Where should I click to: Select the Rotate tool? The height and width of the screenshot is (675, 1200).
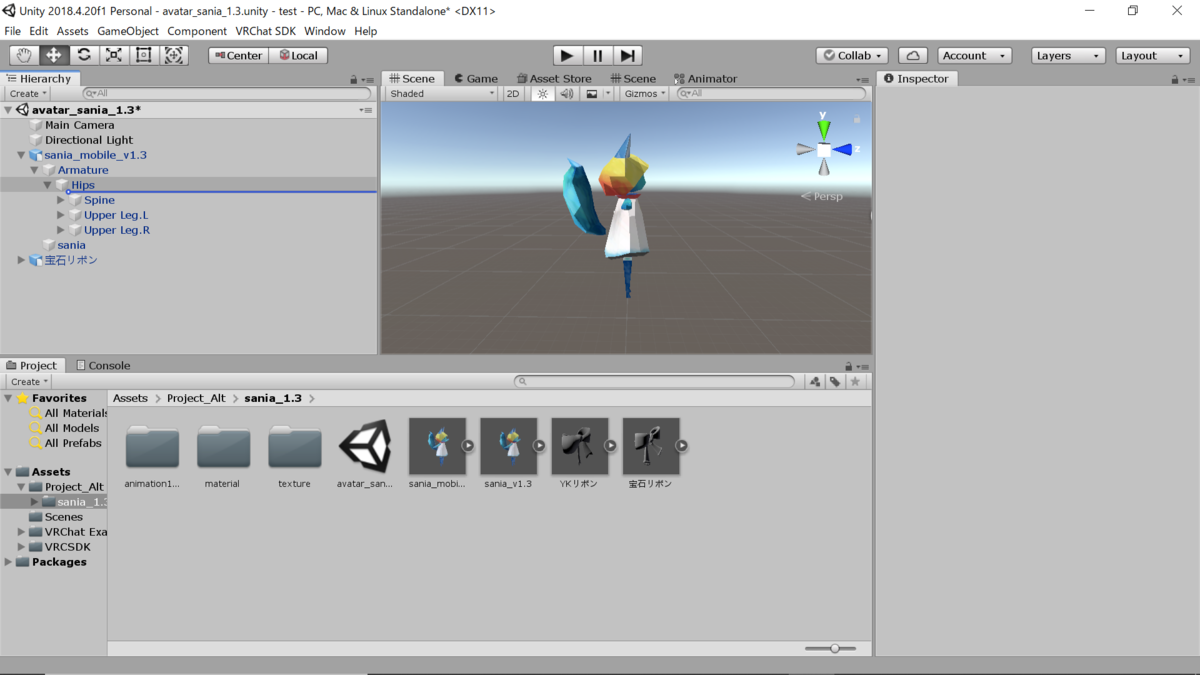click(84, 55)
